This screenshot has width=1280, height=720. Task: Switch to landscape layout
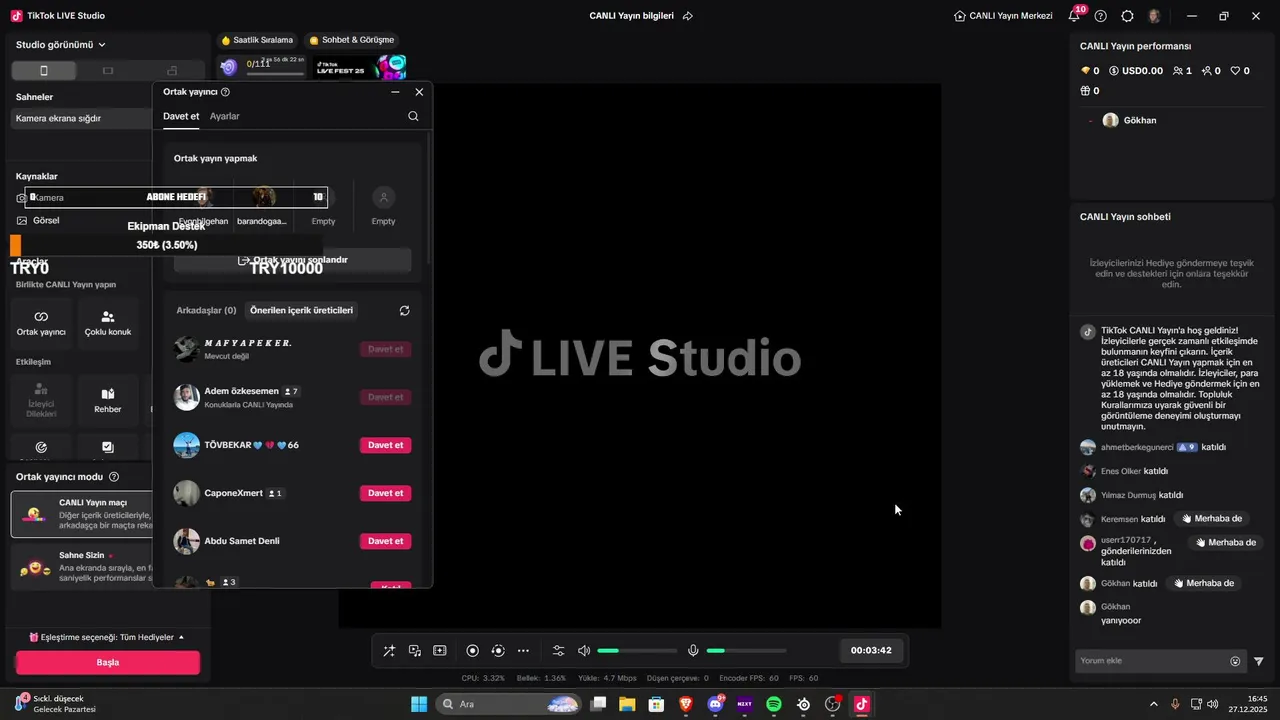[x=108, y=71]
